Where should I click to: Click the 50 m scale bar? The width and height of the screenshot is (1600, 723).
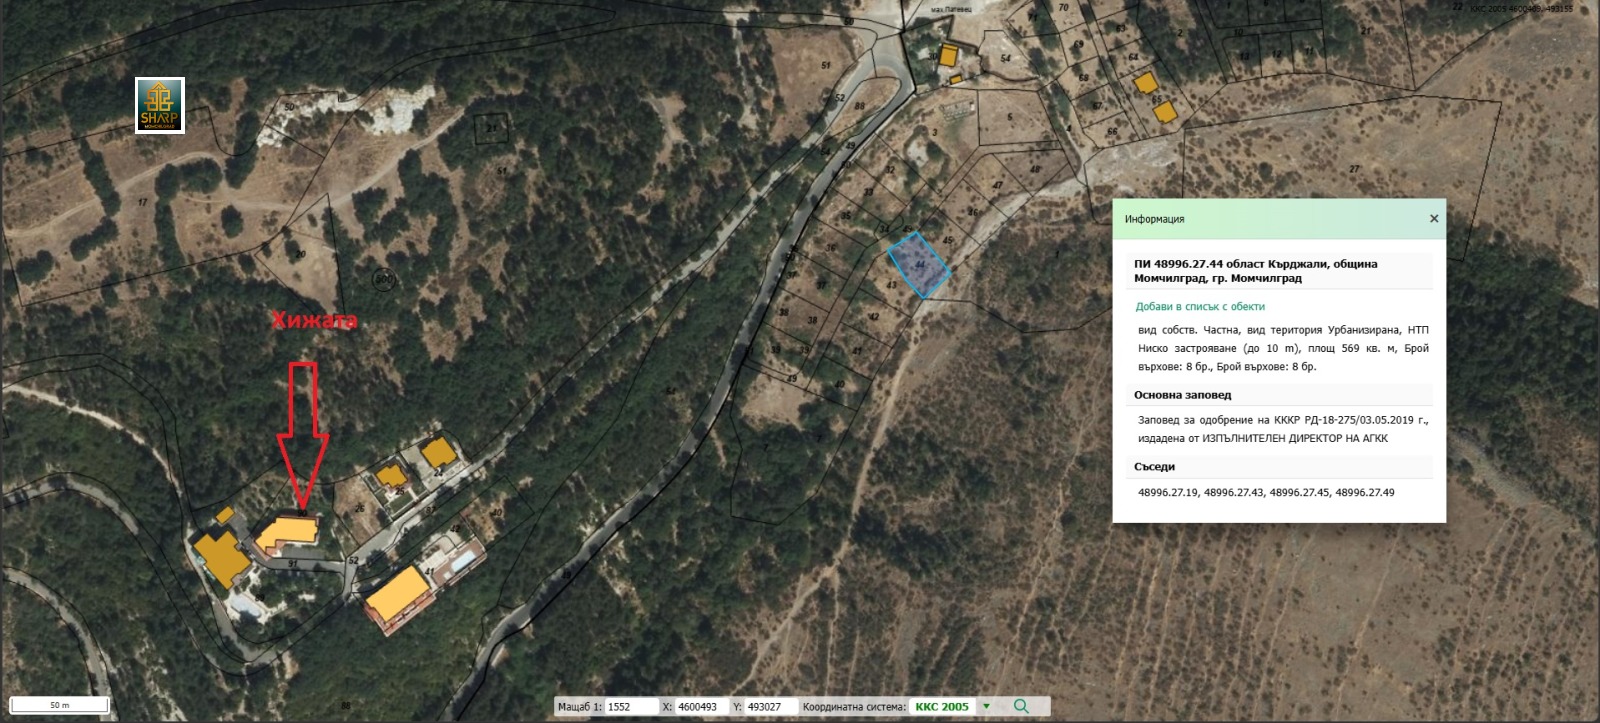click(x=59, y=705)
